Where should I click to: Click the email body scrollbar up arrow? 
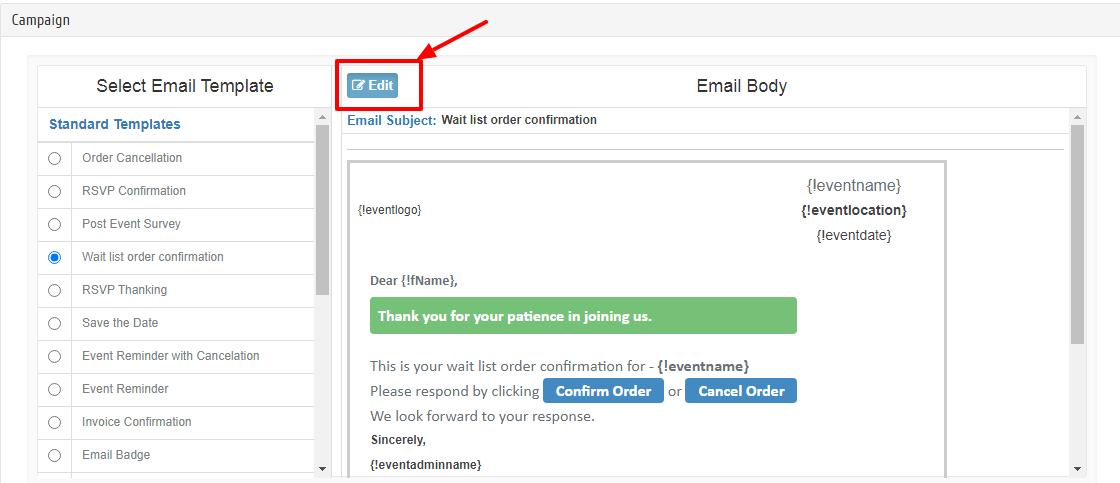1077,117
